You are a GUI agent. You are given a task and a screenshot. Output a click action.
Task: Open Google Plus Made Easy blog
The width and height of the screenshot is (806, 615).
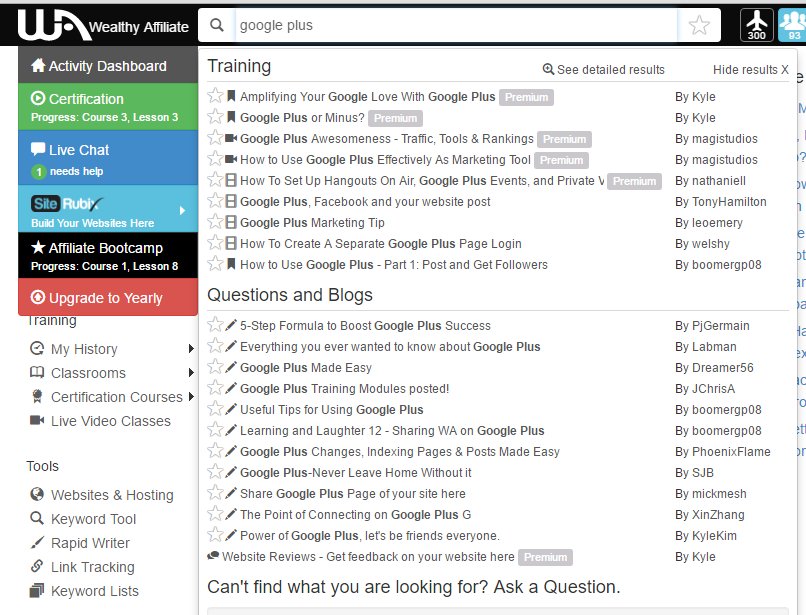[x=306, y=368]
